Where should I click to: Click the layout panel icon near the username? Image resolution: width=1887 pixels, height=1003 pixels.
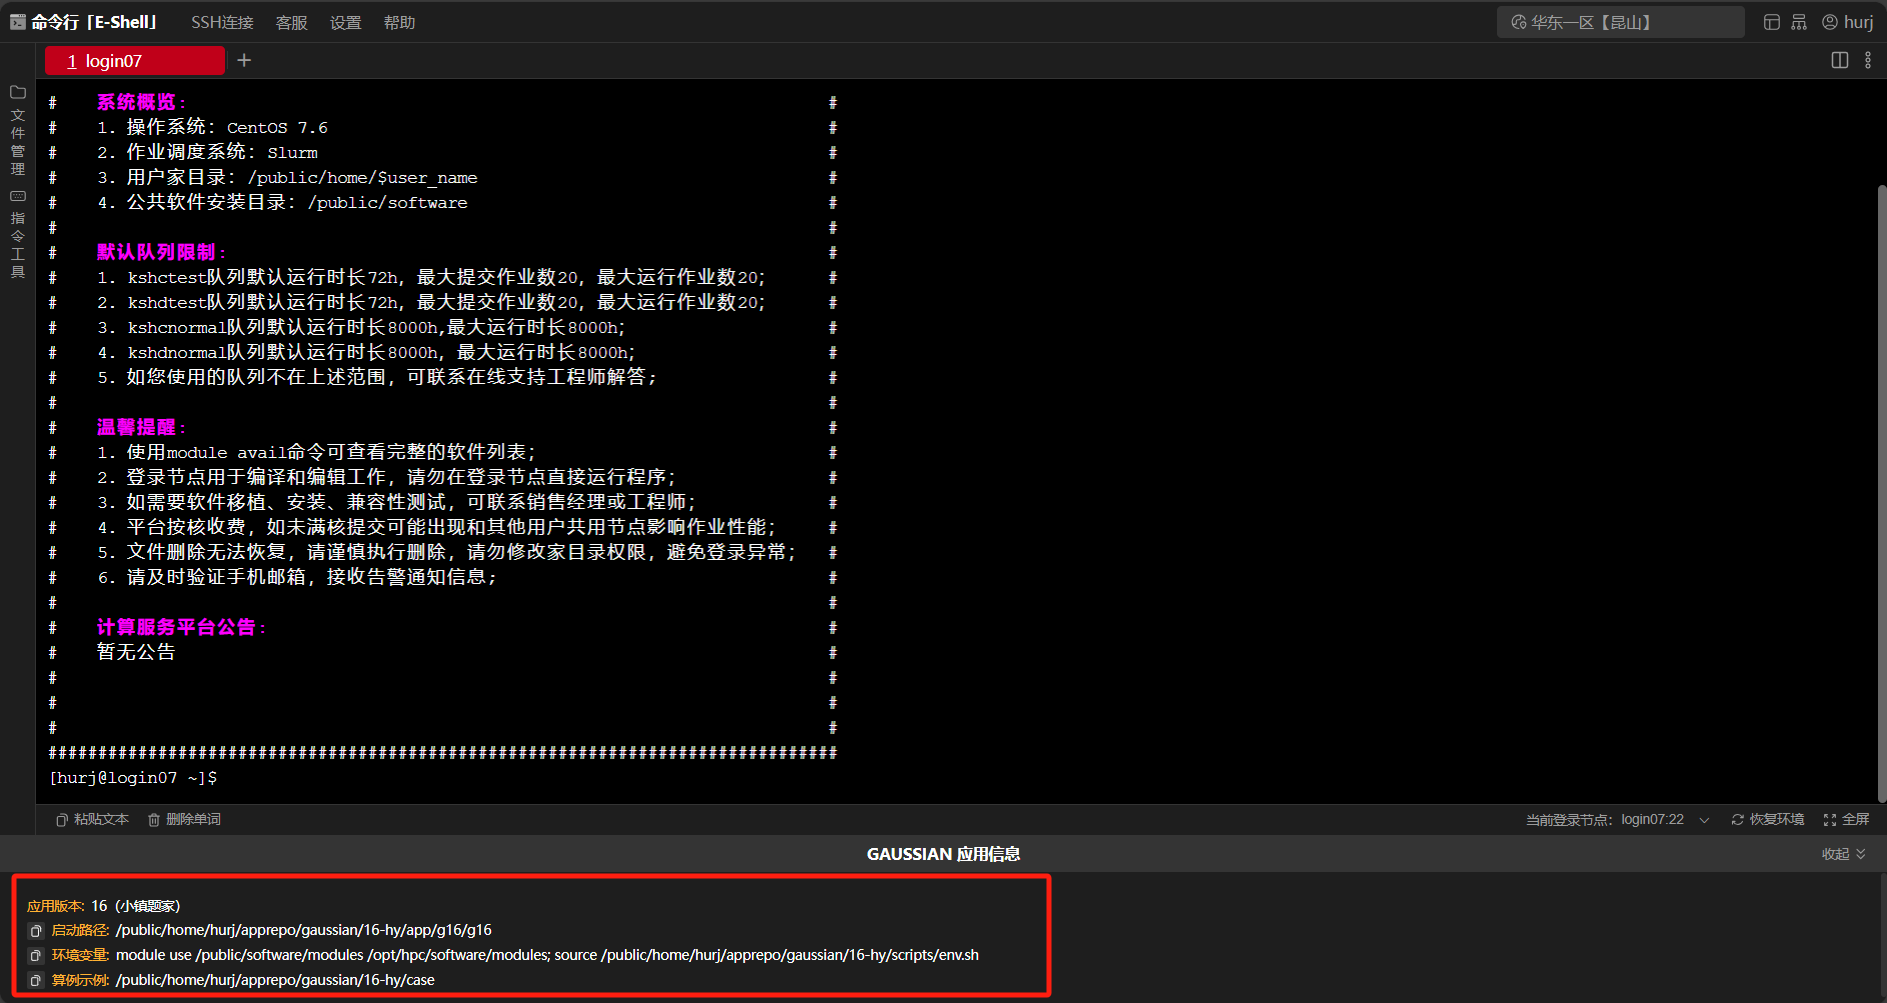(1771, 22)
